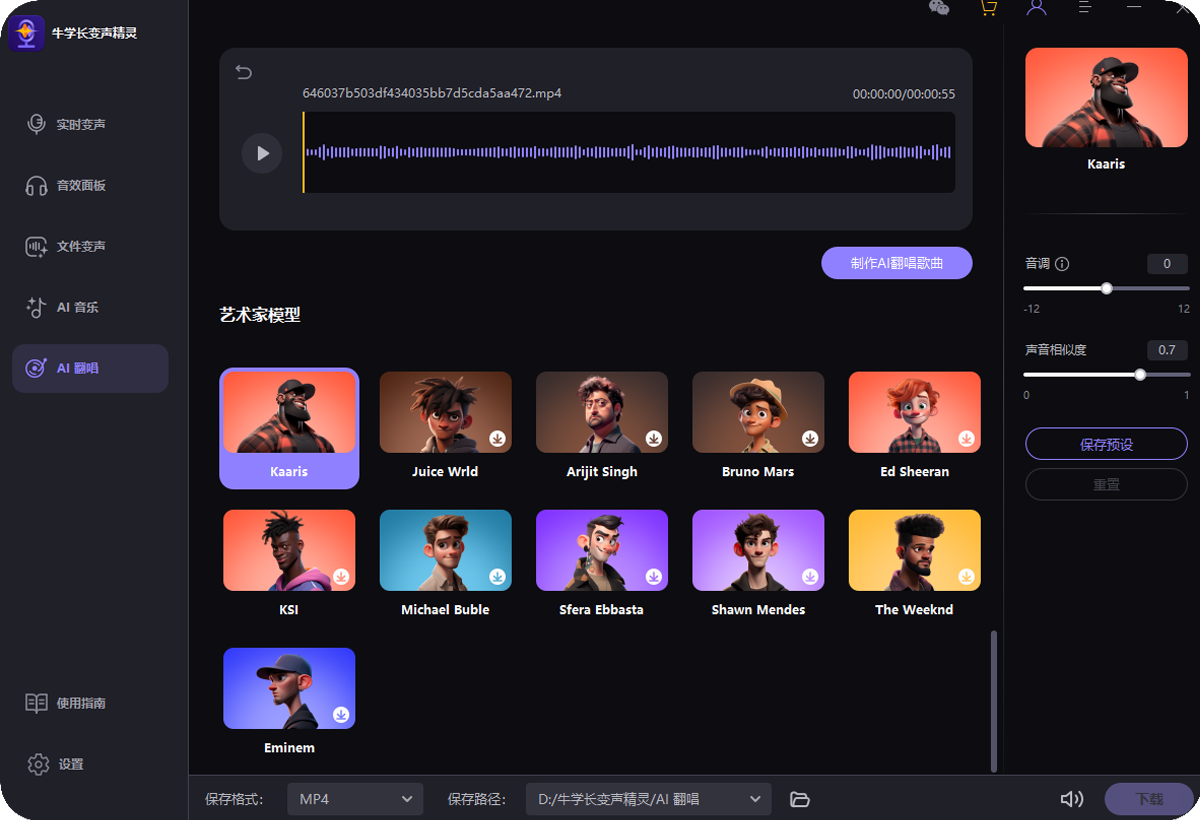Screen dimensions: 1200x820
Task: Minimize the window
Action: [x=1134, y=7]
